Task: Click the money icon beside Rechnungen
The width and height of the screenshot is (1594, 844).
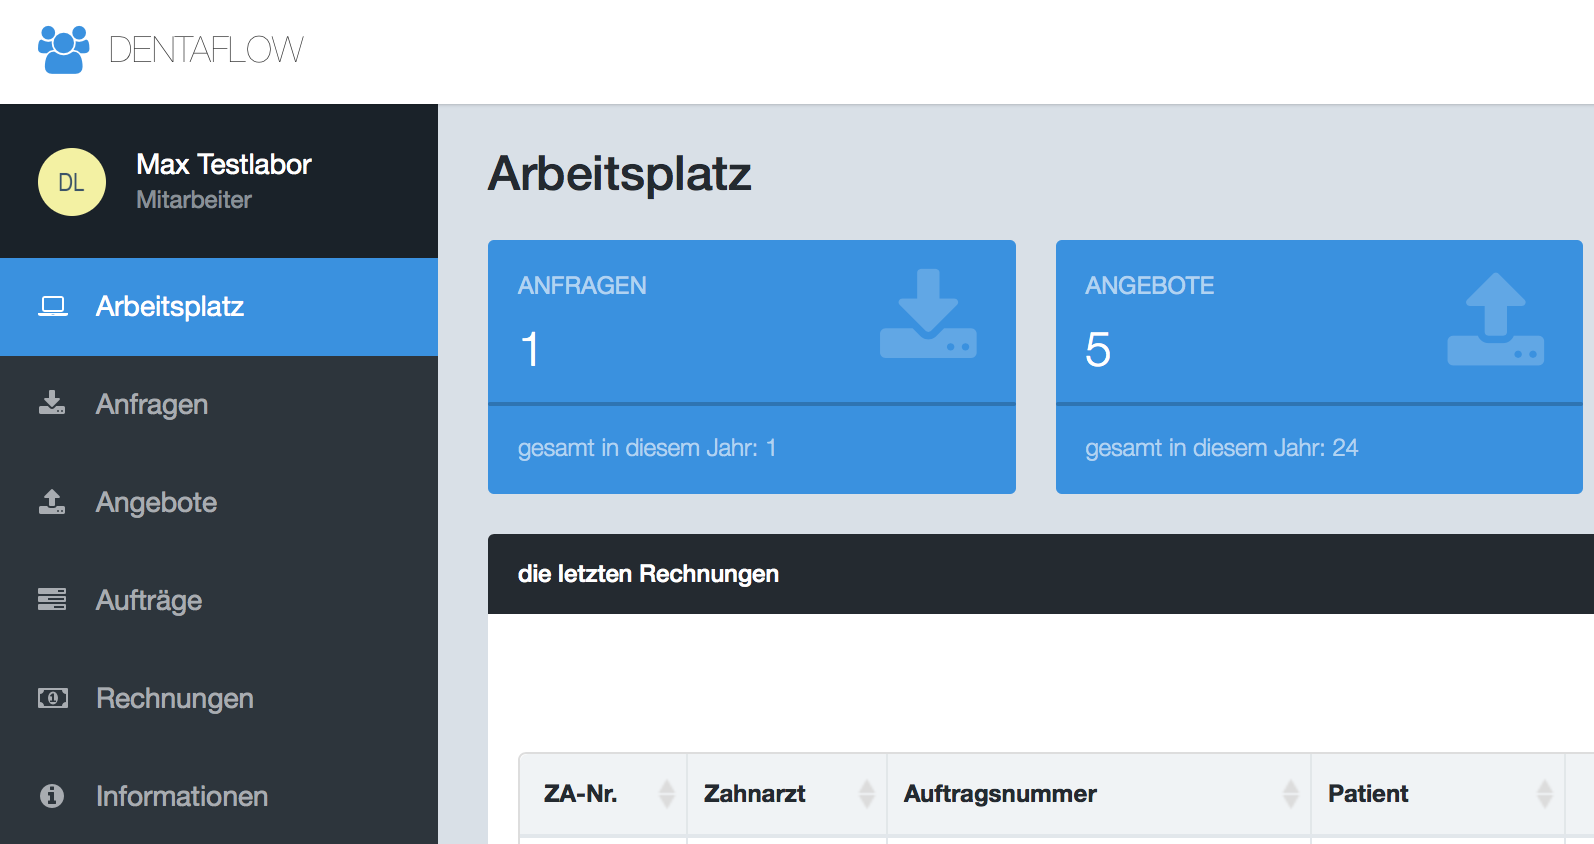Action: (52, 697)
